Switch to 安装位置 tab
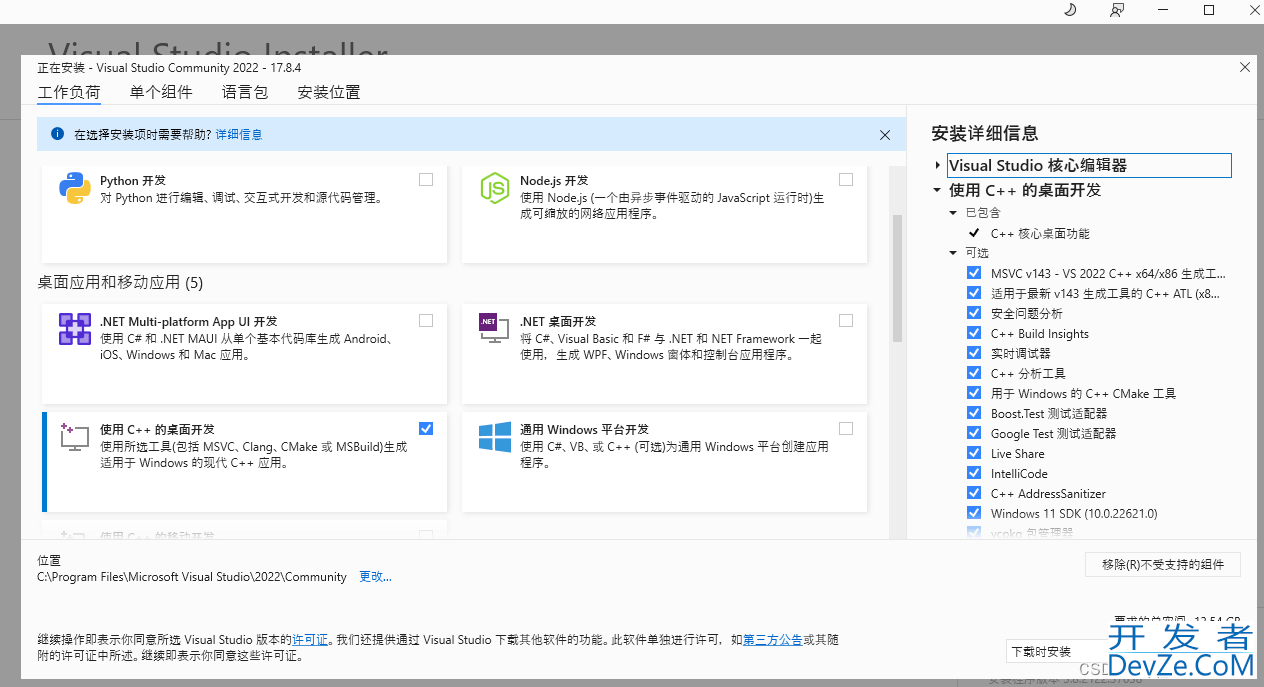Image resolution: width=1264 pixels, height=687 pixels. pos(329,92)
